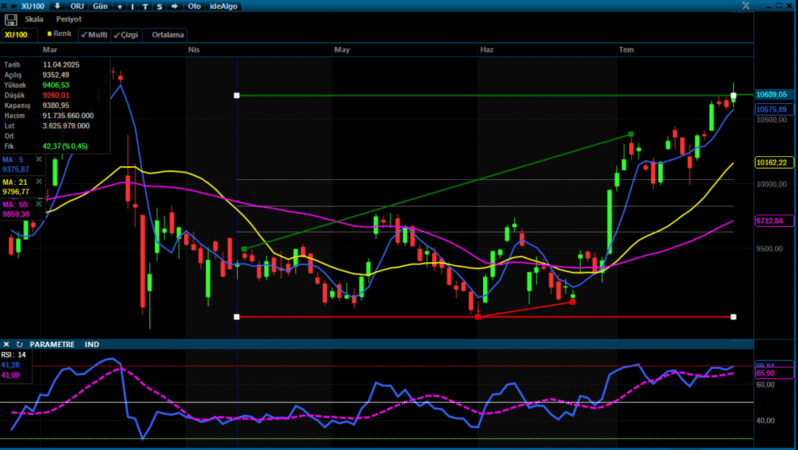Open the ideAlgo menu
The width and height of the screenshot is (798, 450).
pyautogui.click(x=224, y=6)
